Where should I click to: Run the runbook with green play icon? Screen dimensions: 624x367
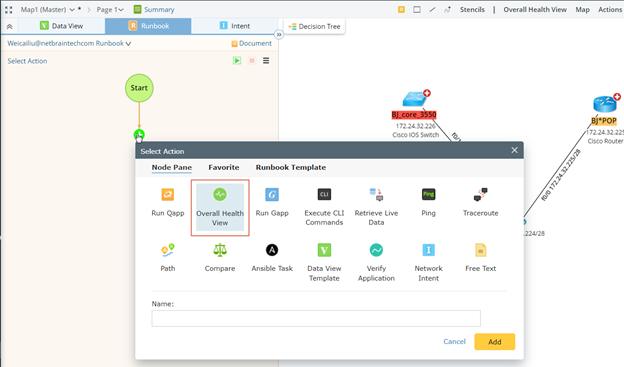tap(237, 61)
